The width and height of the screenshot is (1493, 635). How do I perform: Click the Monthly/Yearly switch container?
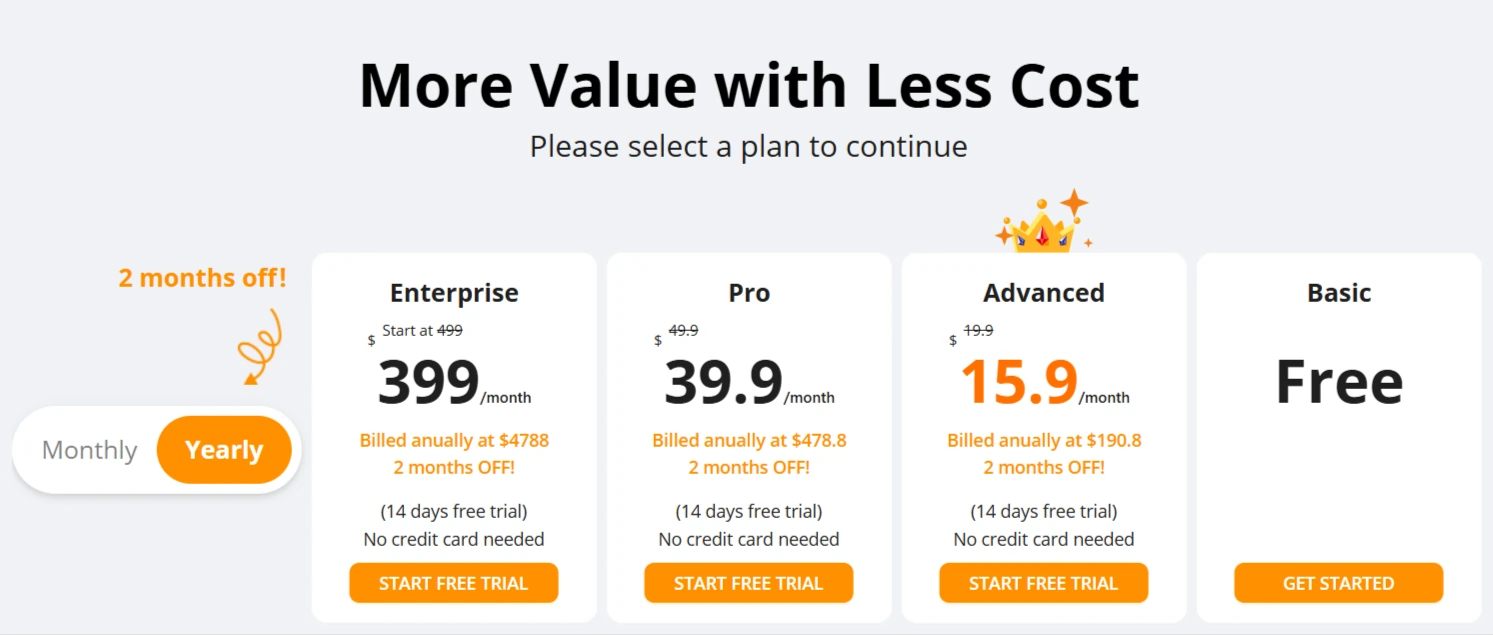click(x=155, y=450)
